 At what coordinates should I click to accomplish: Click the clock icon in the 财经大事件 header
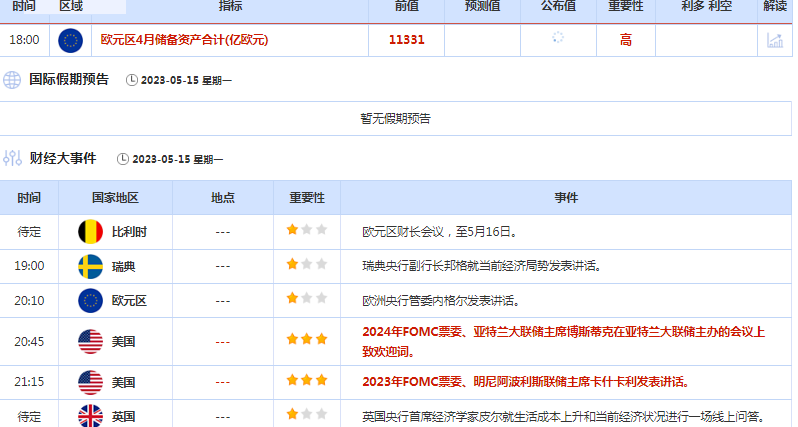(x=123, y=159)
